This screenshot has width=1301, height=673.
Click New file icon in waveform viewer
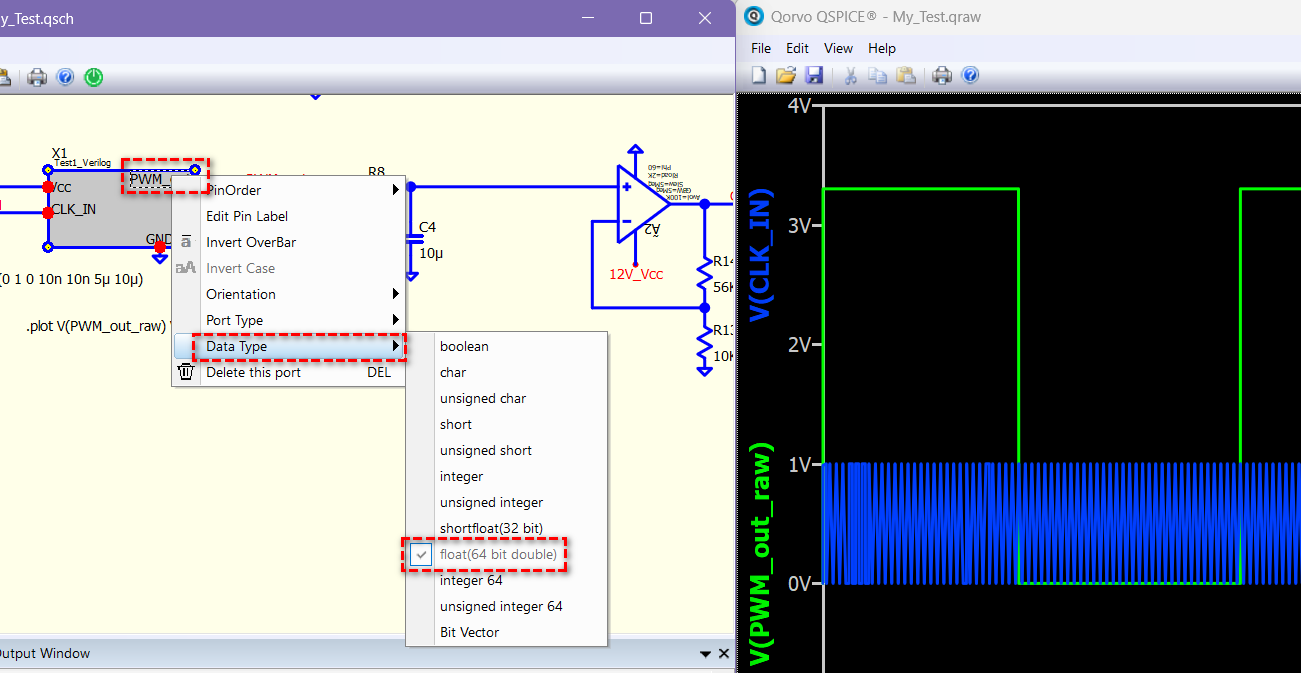click(x=759, y=75)
